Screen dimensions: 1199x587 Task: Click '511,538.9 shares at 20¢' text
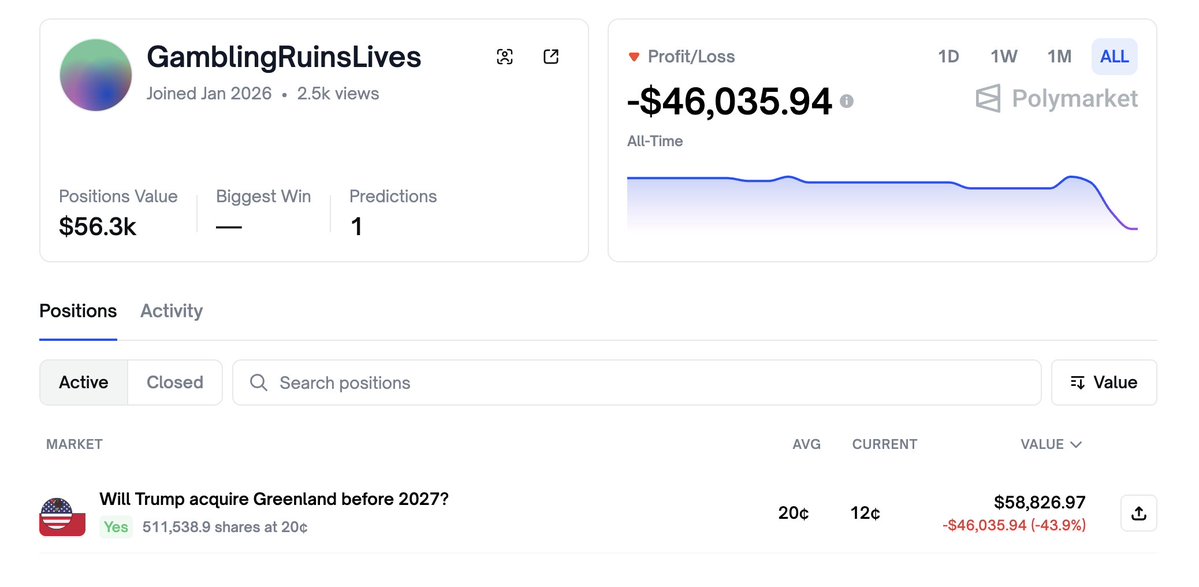pos(225,527)
